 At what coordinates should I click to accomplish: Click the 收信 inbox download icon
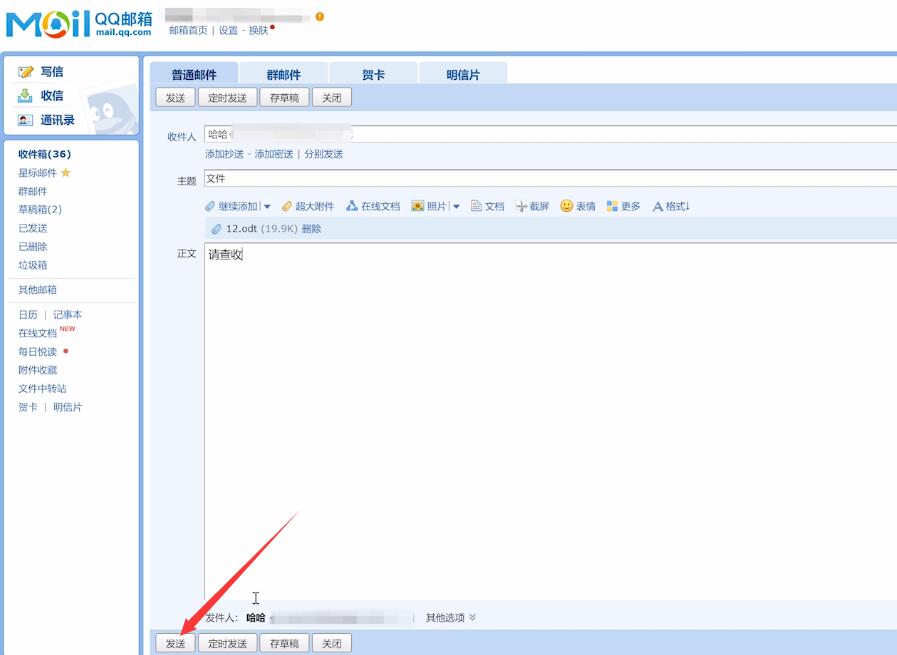click(25, 96)
